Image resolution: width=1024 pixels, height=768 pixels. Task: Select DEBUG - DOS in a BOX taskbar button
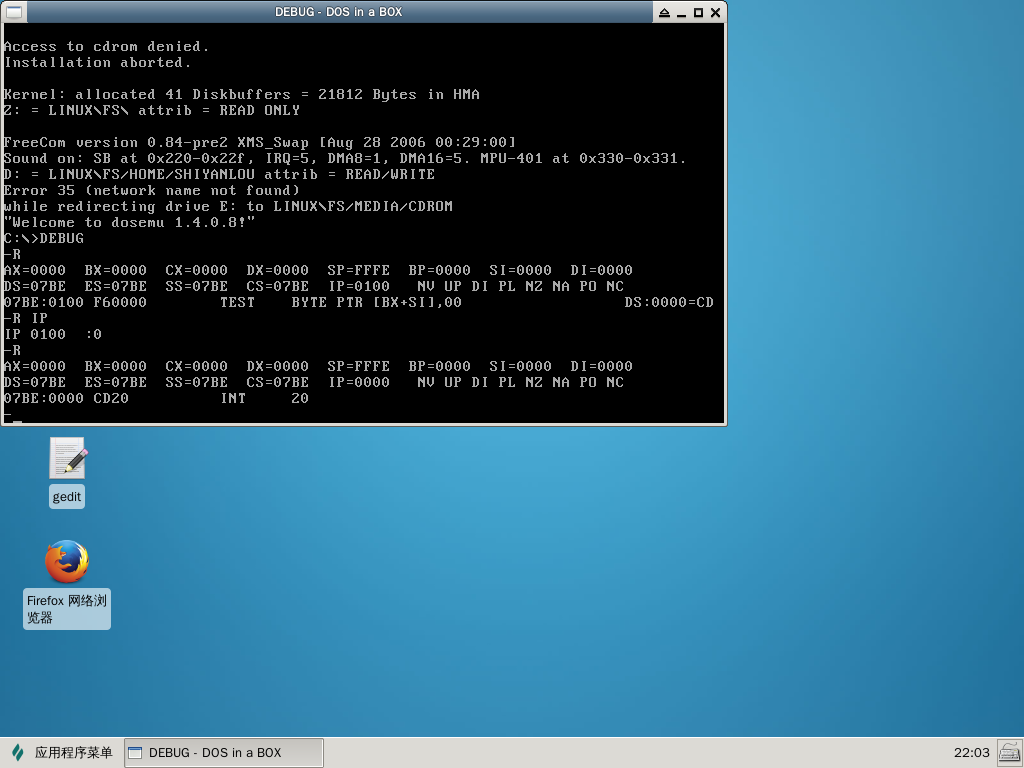[x=223, y=752]
